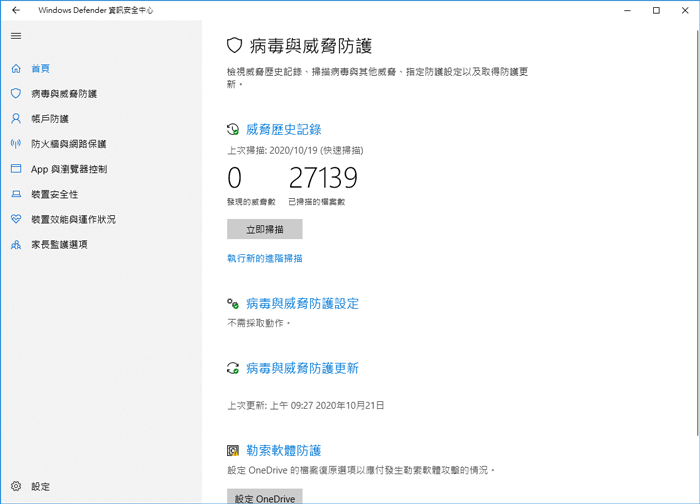The image size is (700, 504).
Task: Click the OneDrive file recovery description text
Action: pos(361,471)
